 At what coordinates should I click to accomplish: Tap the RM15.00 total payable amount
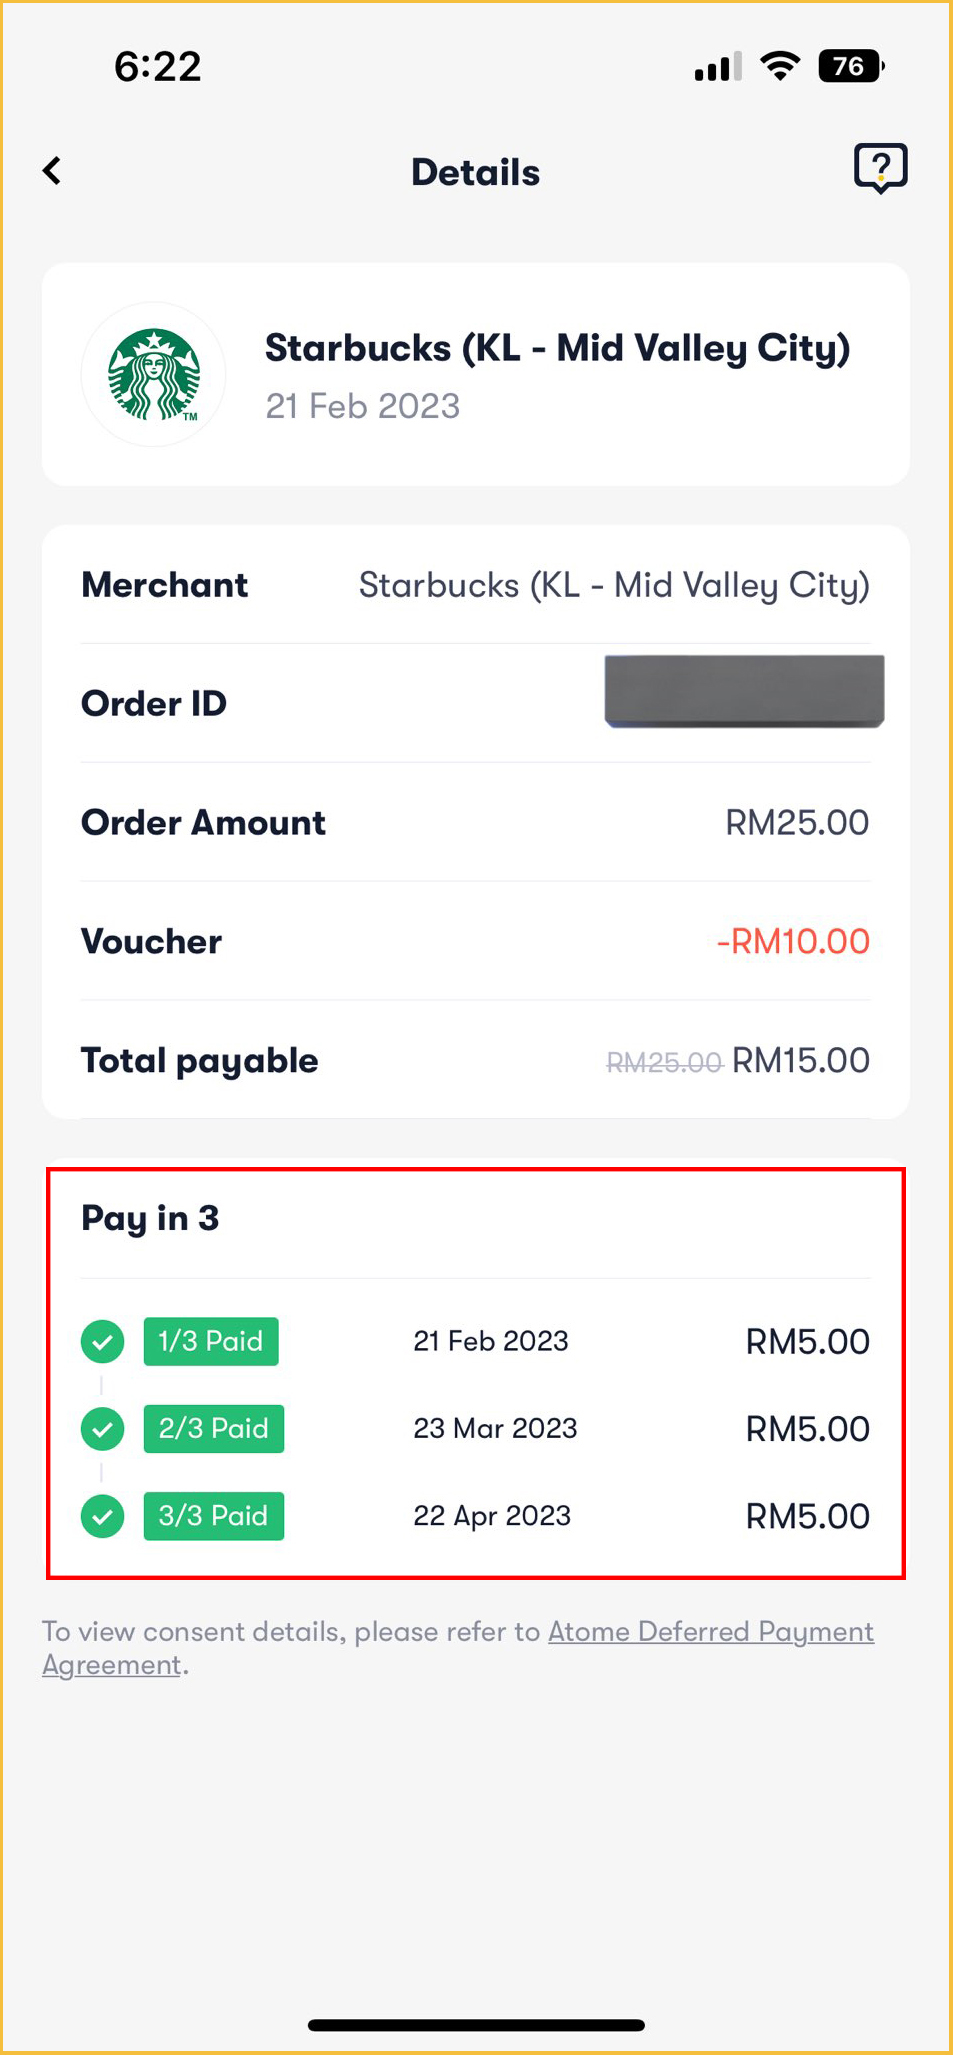[x=801, y=1060]
